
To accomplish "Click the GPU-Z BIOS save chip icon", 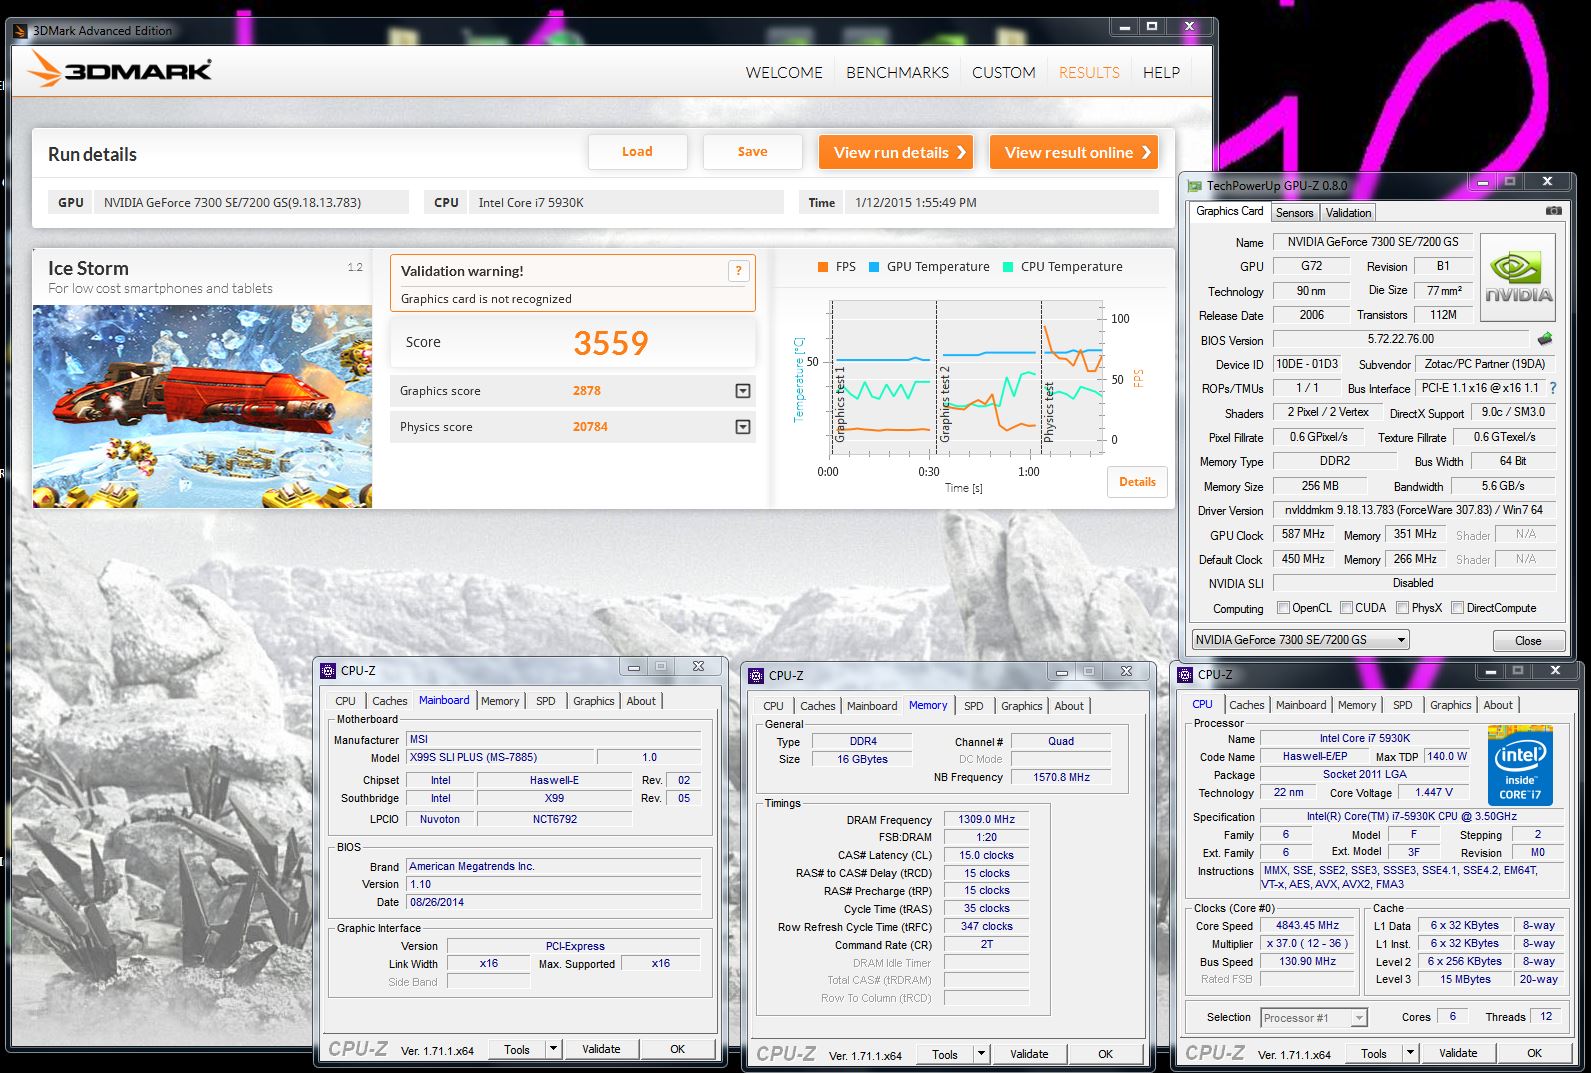I will (1545, 340).
